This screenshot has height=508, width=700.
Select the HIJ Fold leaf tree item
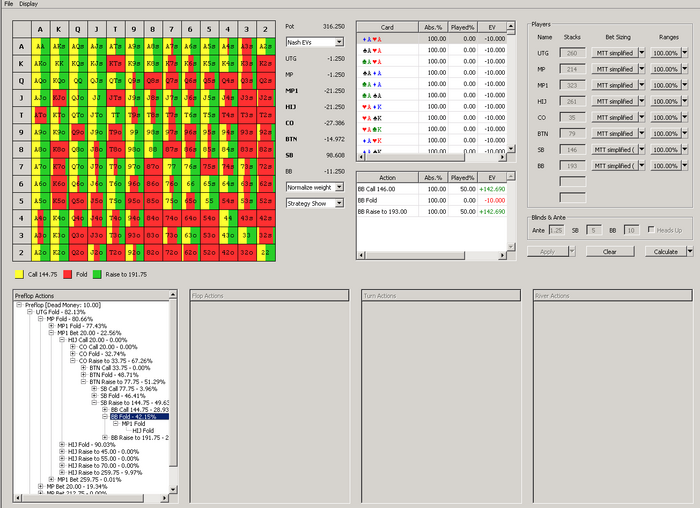pyautogui.click(x=143, y=430)
